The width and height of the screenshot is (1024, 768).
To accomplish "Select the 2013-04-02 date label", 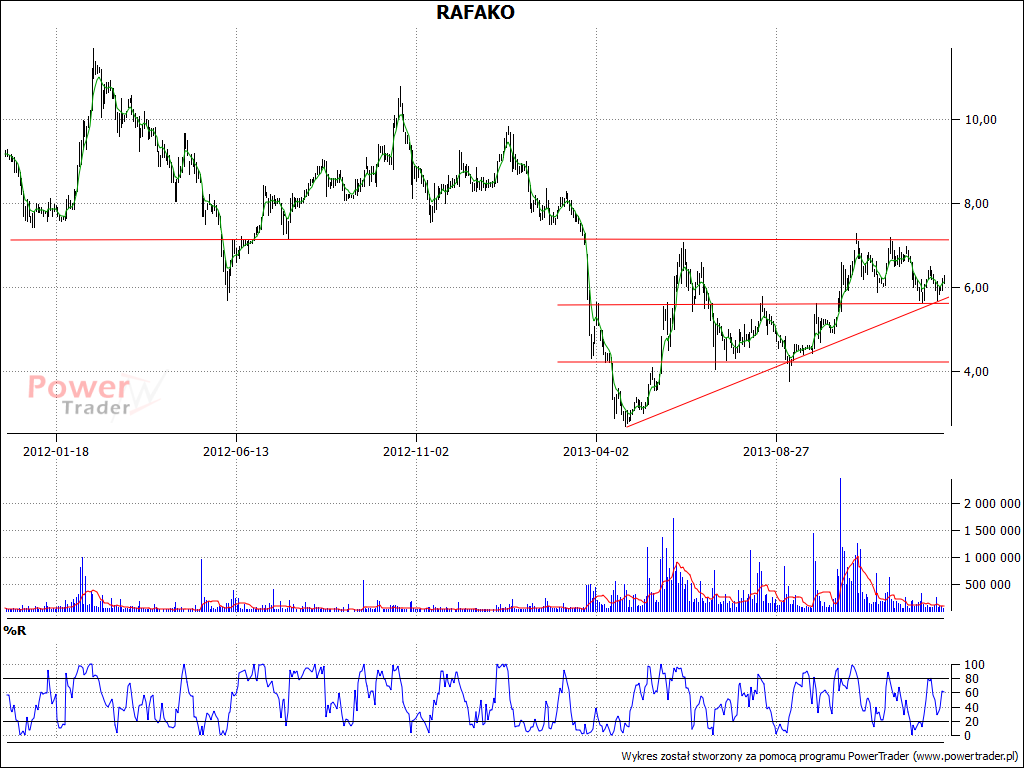I will pos(596,451).
